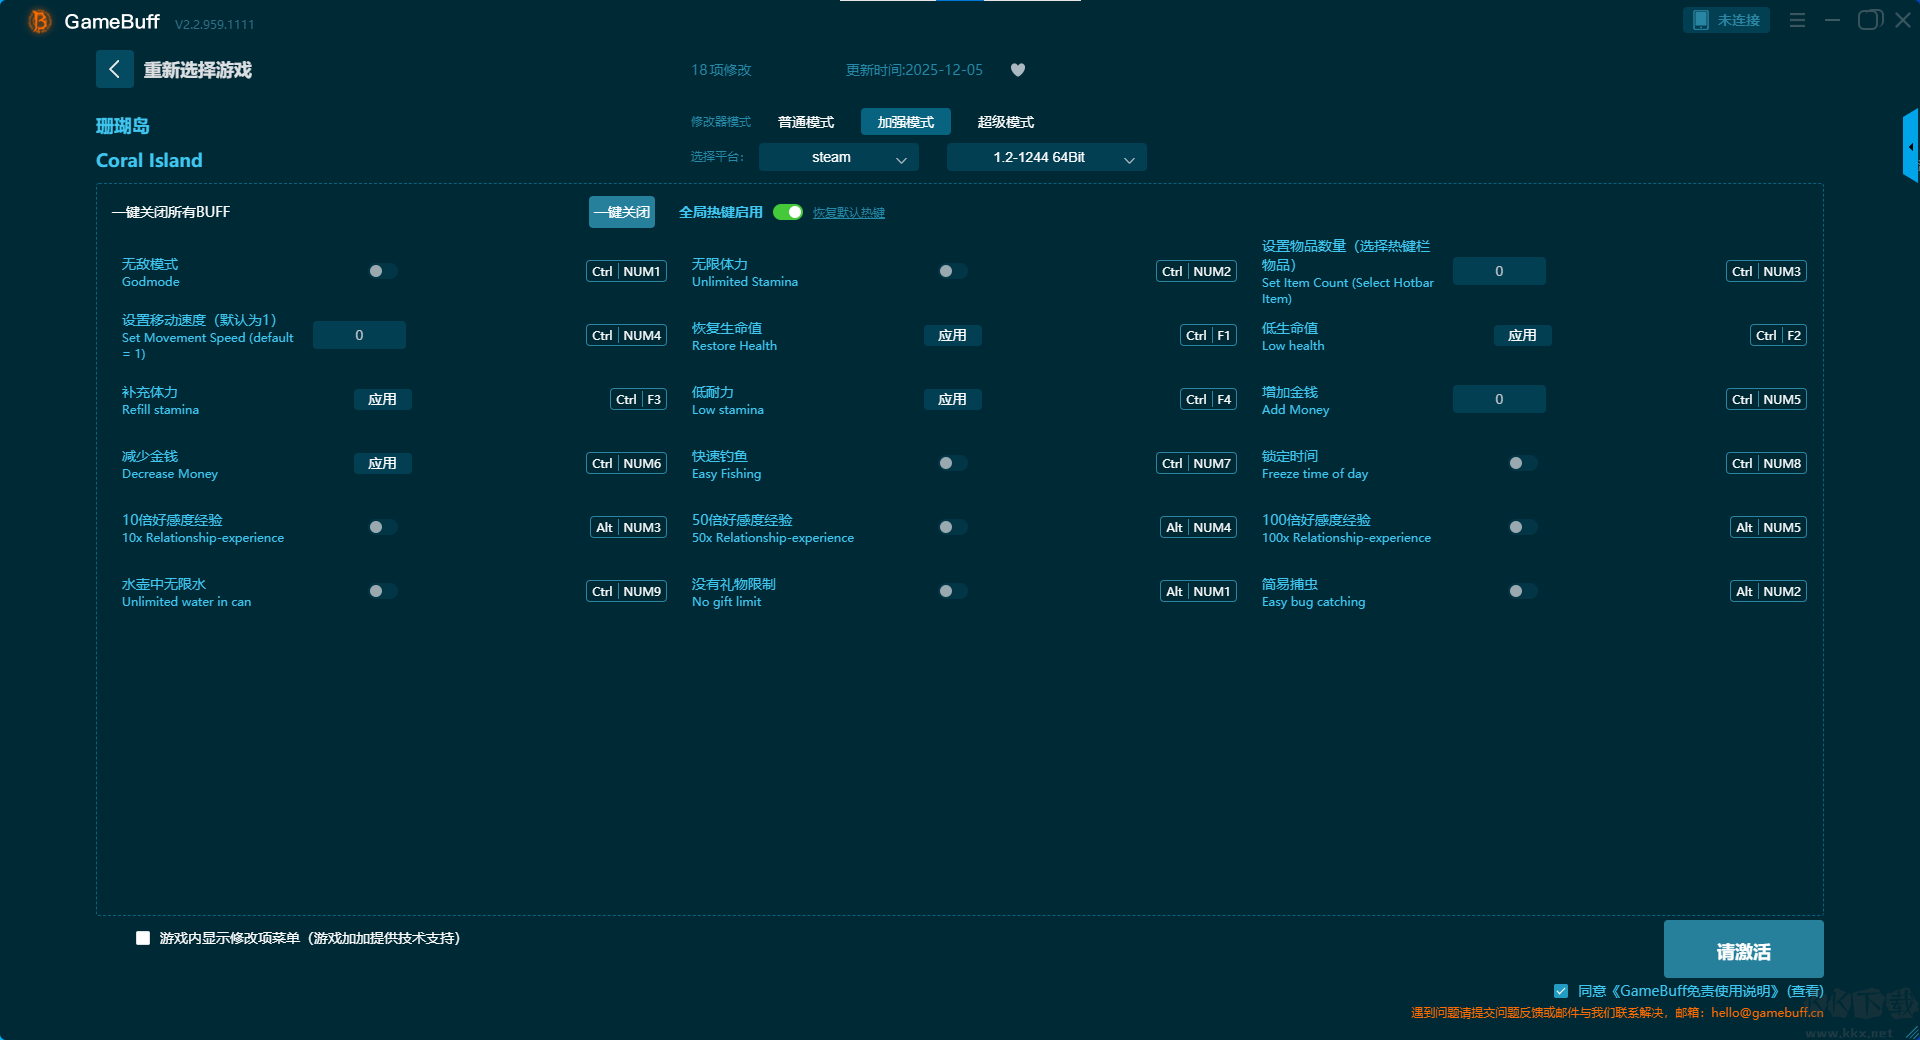Check the in-game trainer menu checkbox
Viewport: 1920px width, 1040px height.
click(x=143, y=938)
